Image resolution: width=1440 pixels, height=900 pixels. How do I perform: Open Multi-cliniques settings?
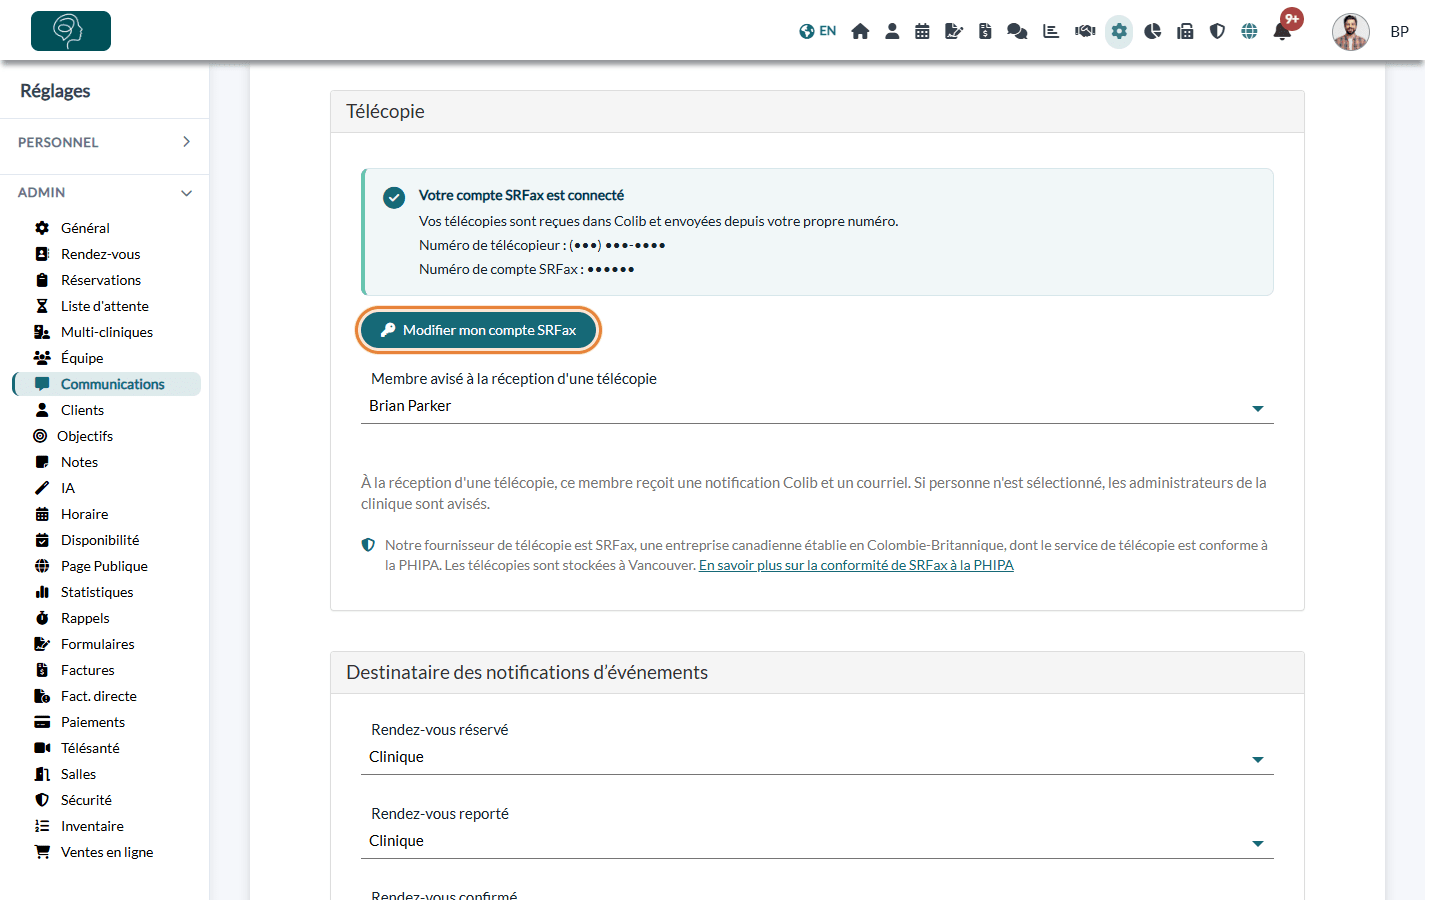(x=106, y=332)
